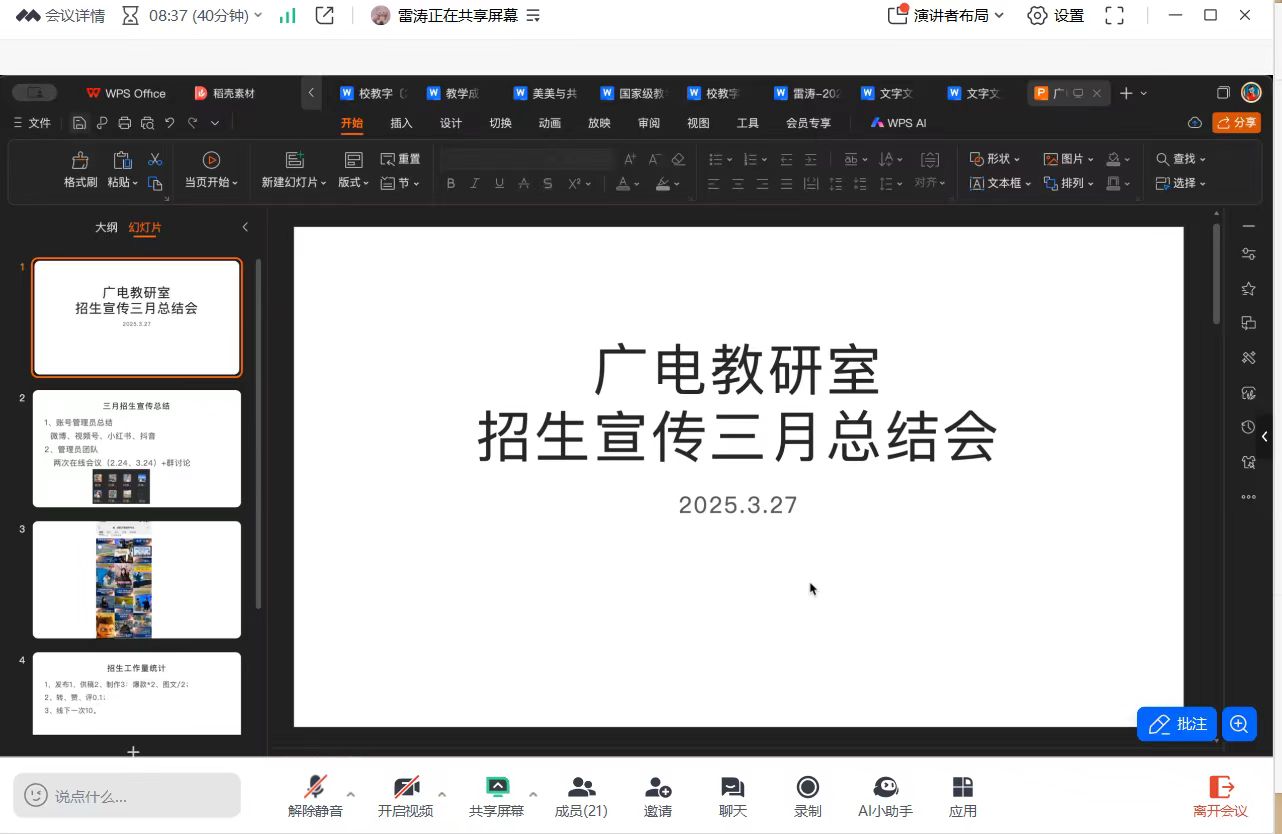Click the 离开会议 leave meeting button

(1220, 796)
